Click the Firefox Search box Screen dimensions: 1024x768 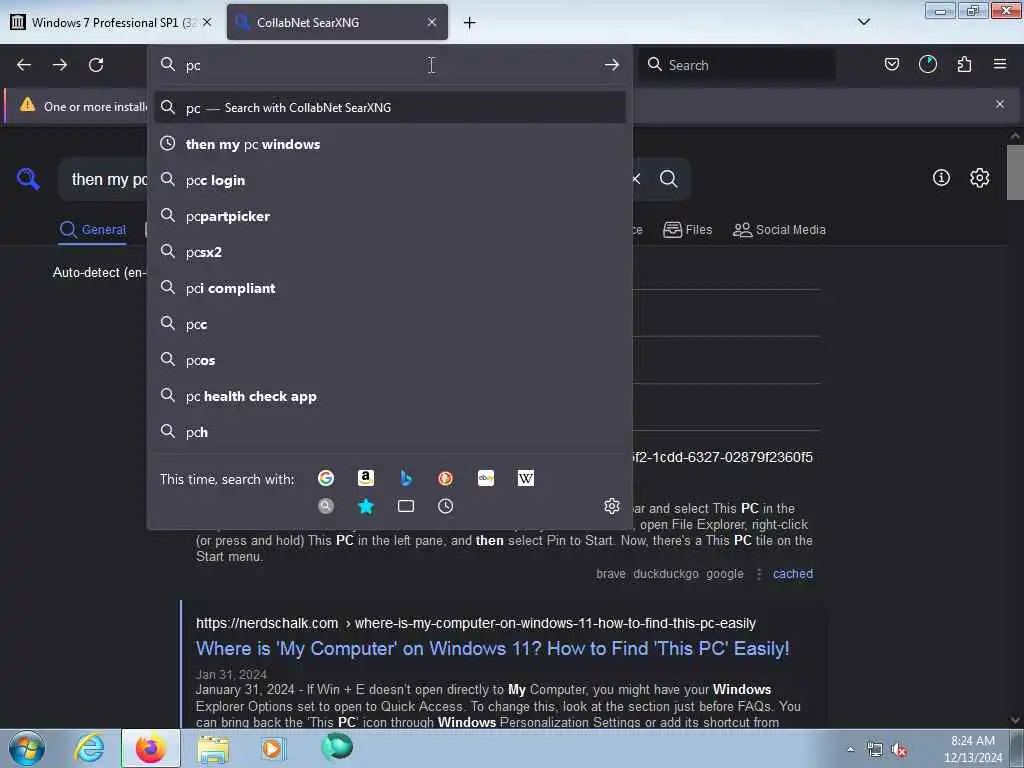737,65
